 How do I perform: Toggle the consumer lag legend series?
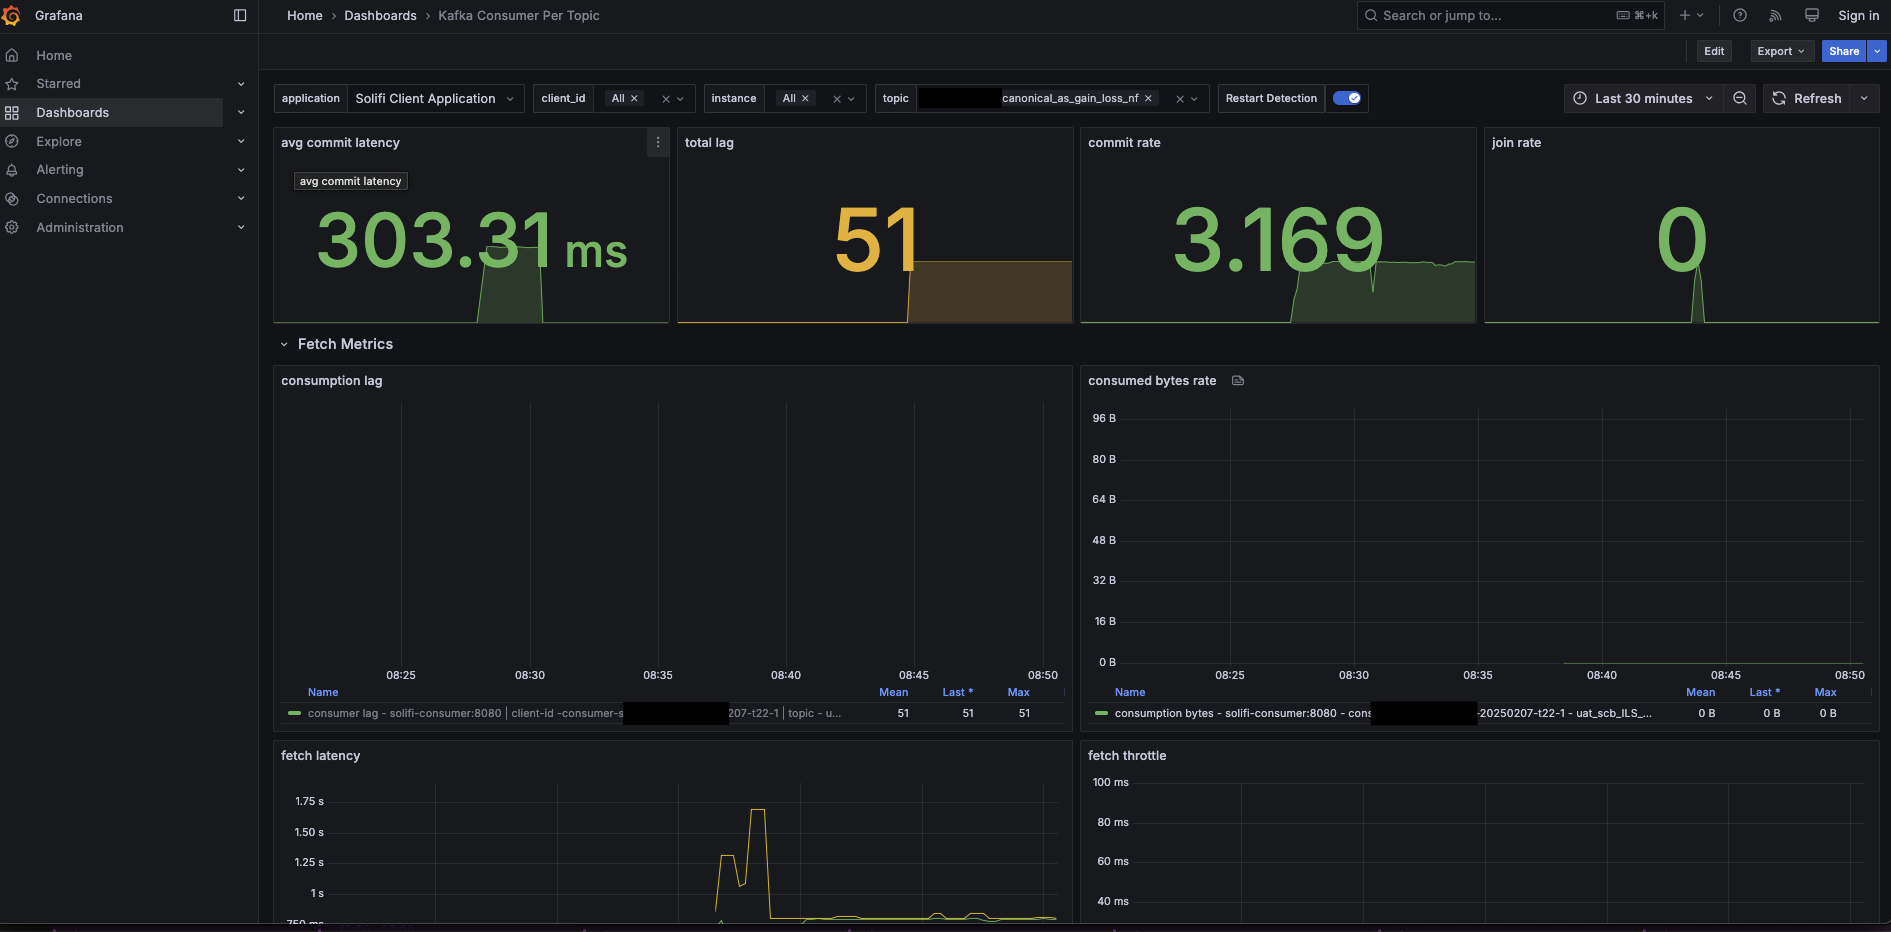(x=400, y=713)
